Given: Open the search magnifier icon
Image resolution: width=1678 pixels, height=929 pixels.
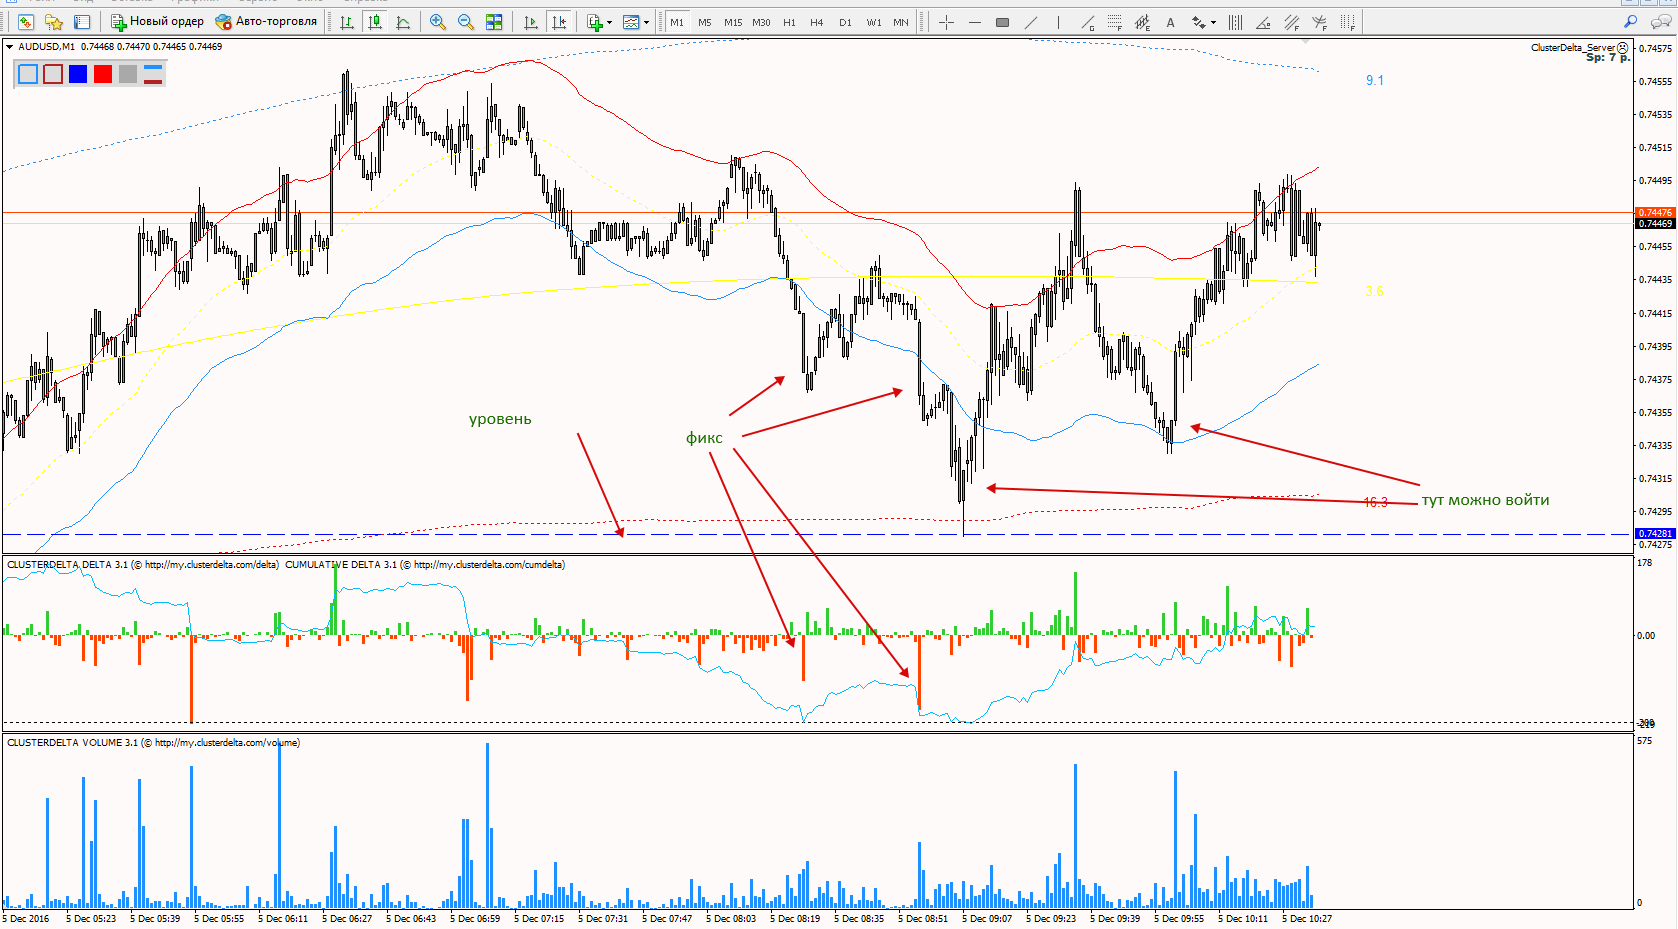Looking at the screenshot, I should [x=1631, y=21].
